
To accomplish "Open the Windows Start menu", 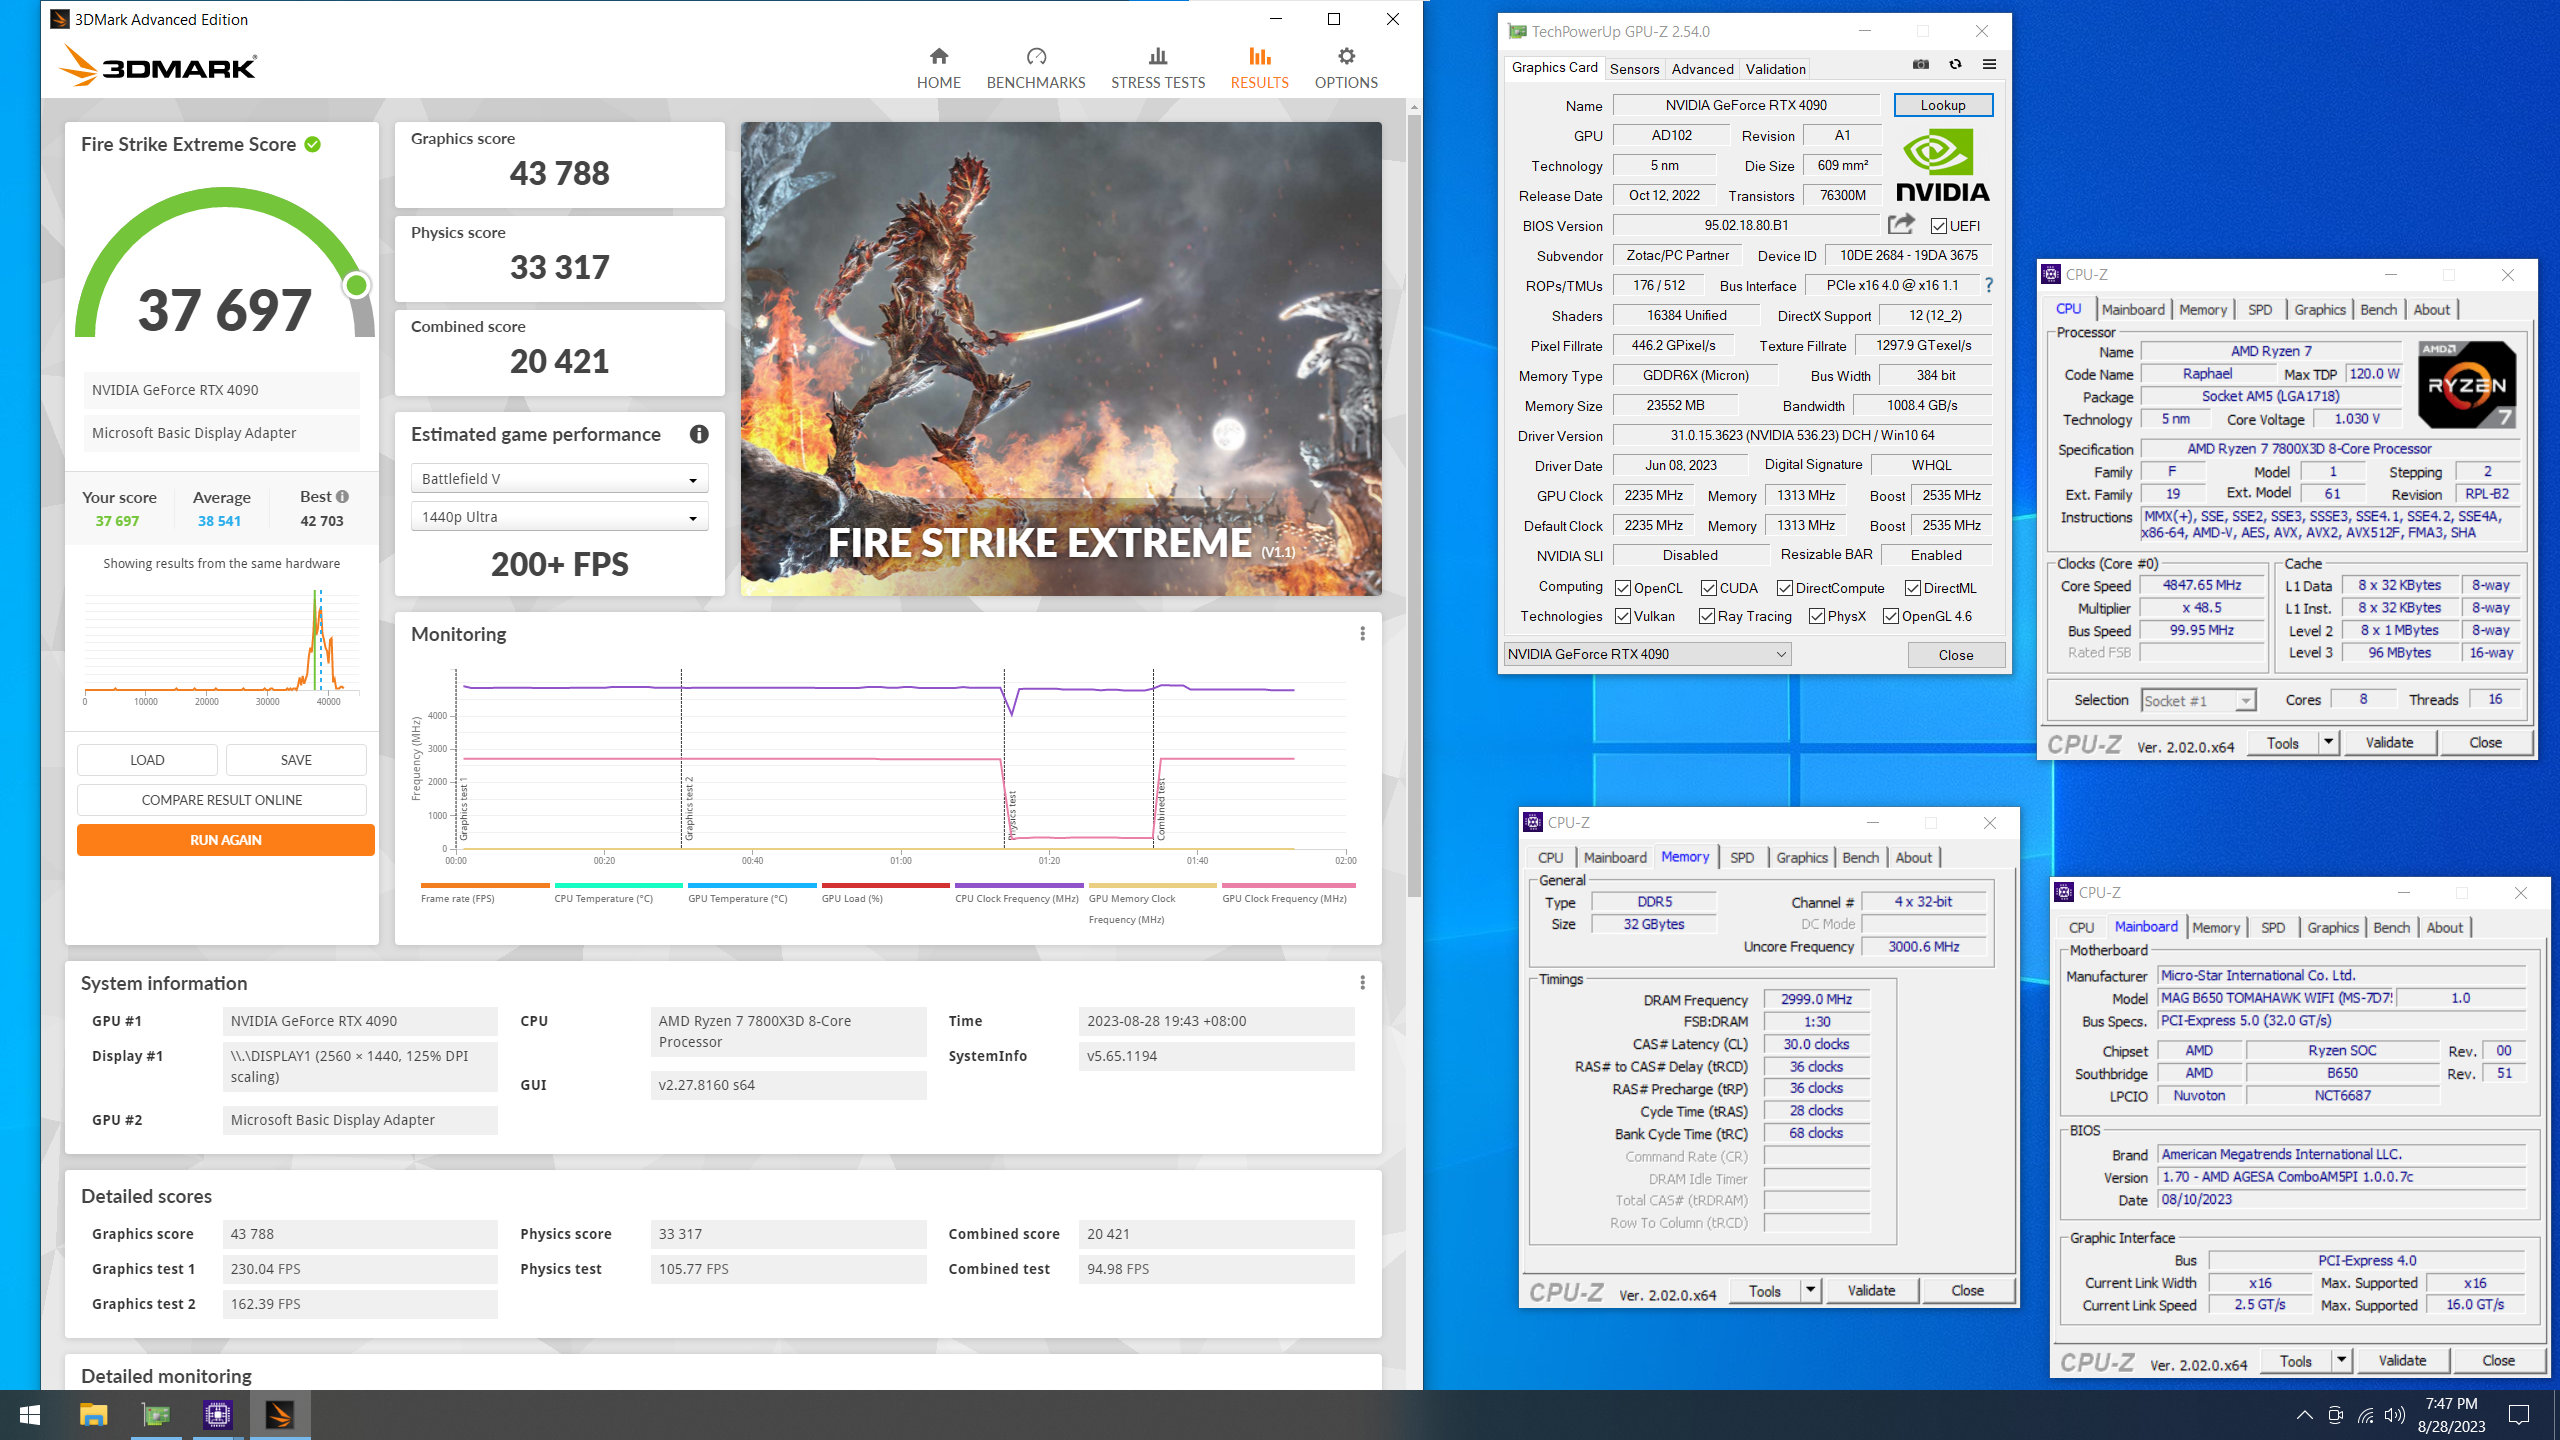I will pyautogui.click(x=30, y=1415).
